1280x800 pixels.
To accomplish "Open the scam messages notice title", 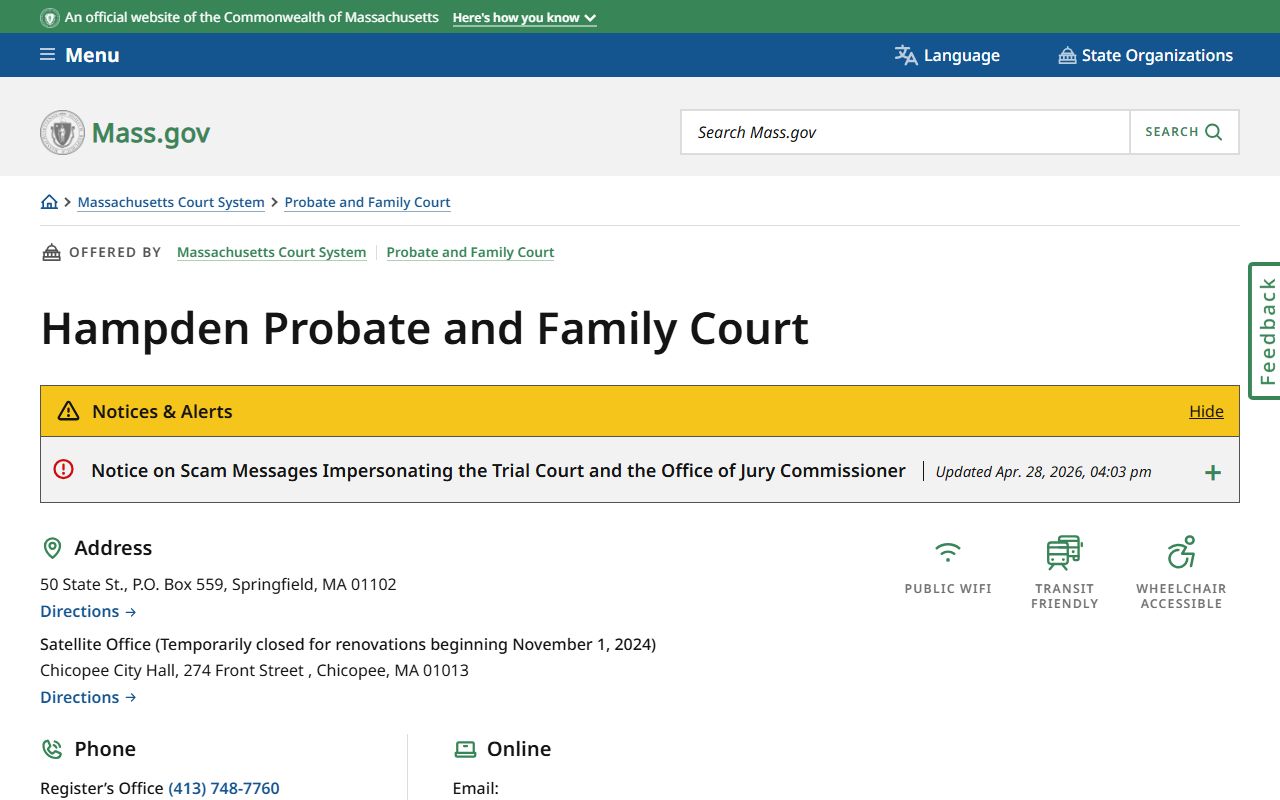I will [x=498, y=470].
